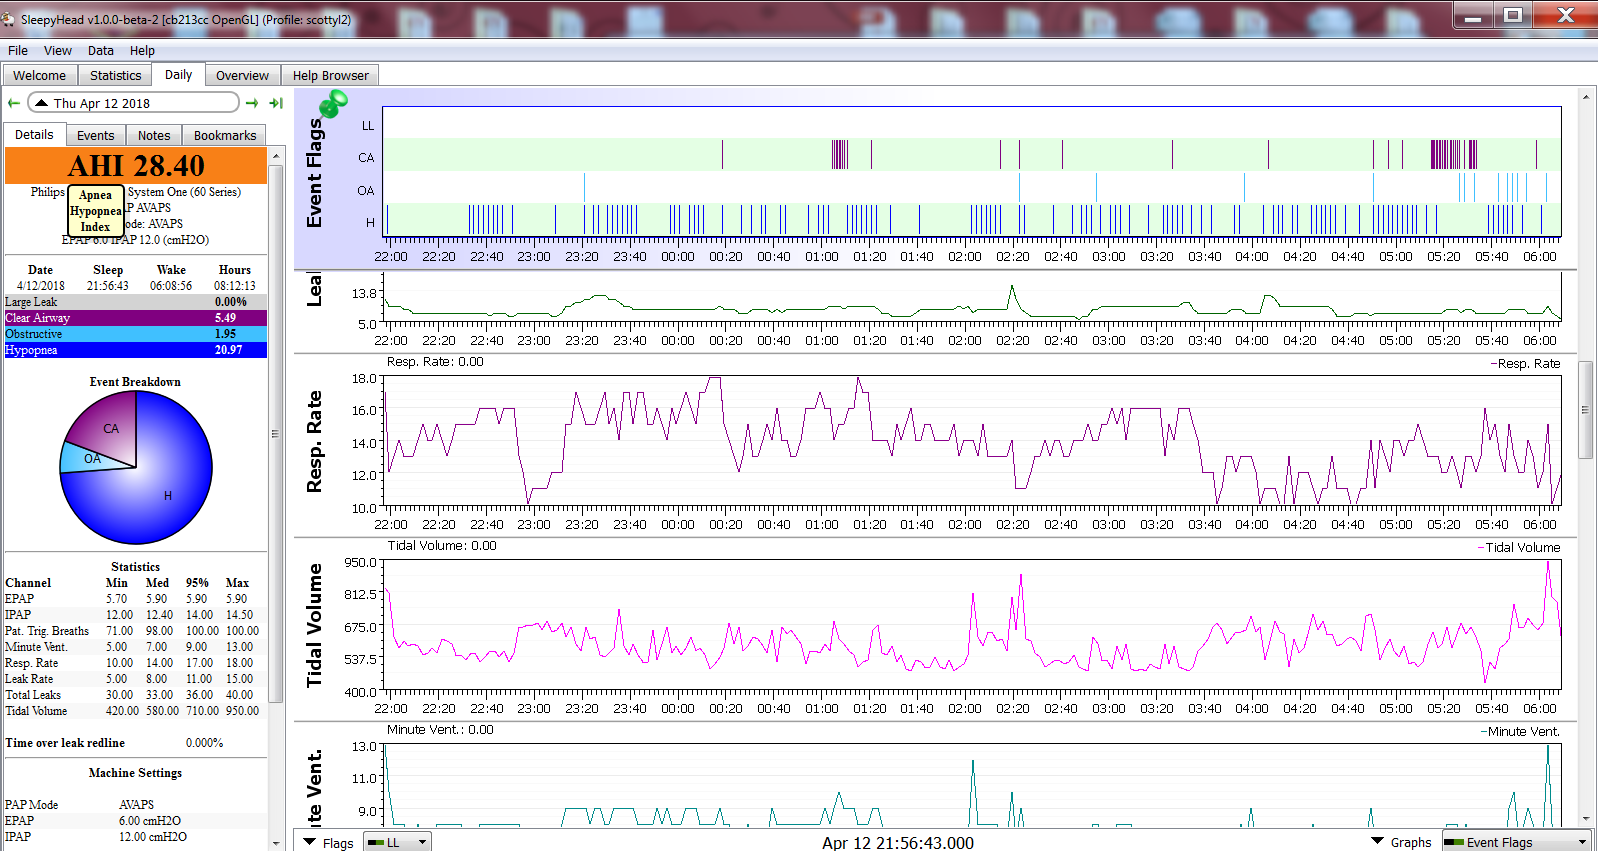This screenshot has width=1598, height=851.
Task: Switch to the Statistics tab
Action: pyautogui.click(x=115, y=75)
